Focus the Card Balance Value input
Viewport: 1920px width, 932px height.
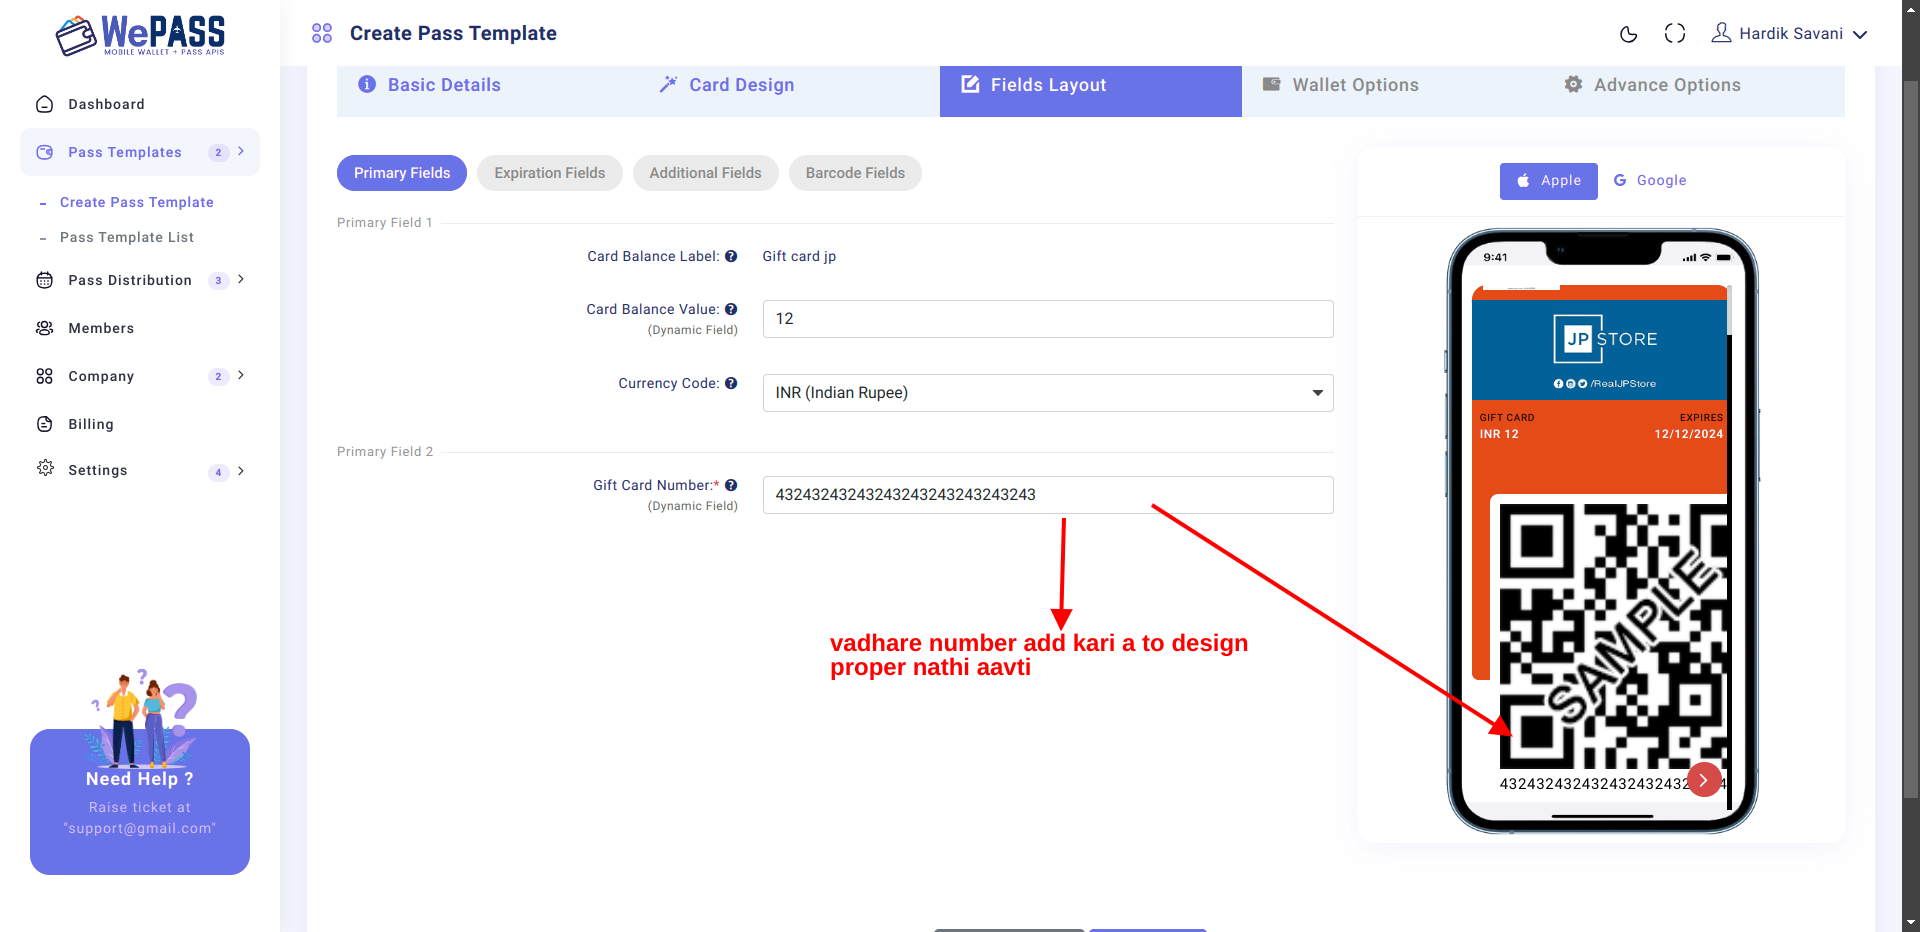(x=1048, y=319)
